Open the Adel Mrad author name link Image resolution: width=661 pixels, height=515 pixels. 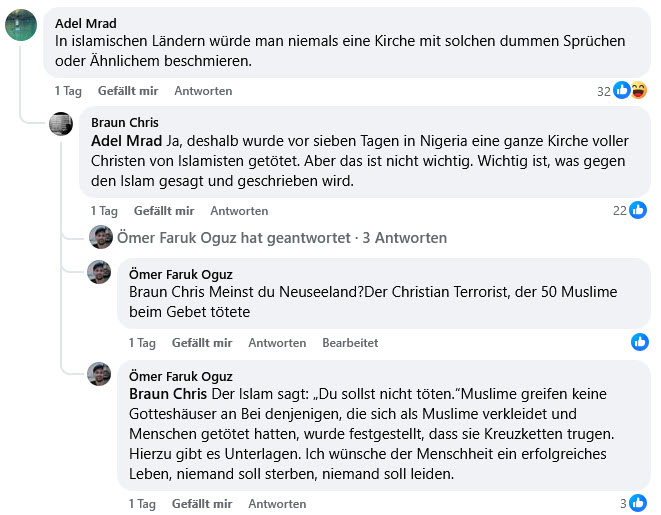pyautogui.click(x=85, y=23)
